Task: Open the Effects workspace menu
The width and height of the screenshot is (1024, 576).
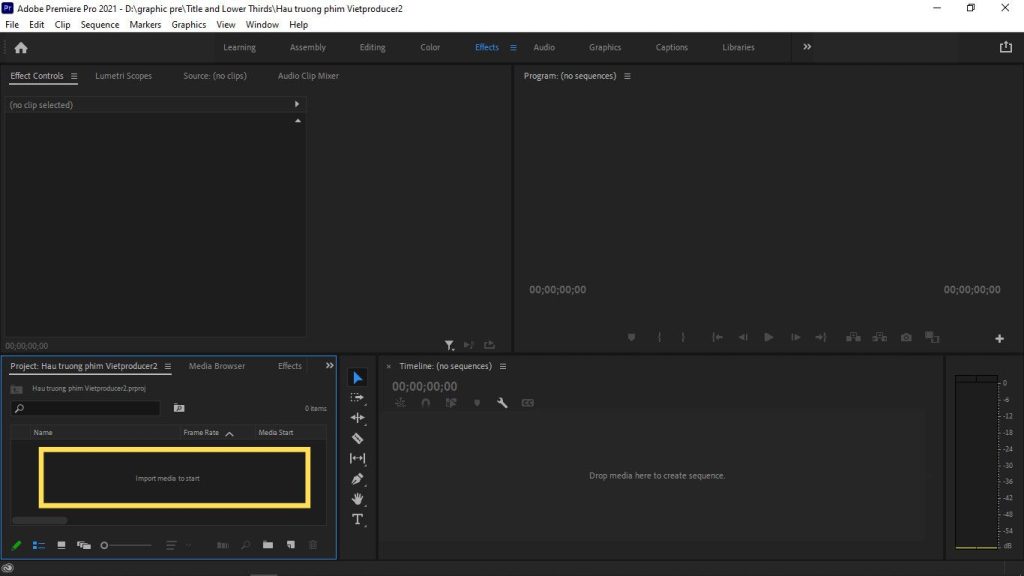Action: pyautogui.click(x=513, y=47)
